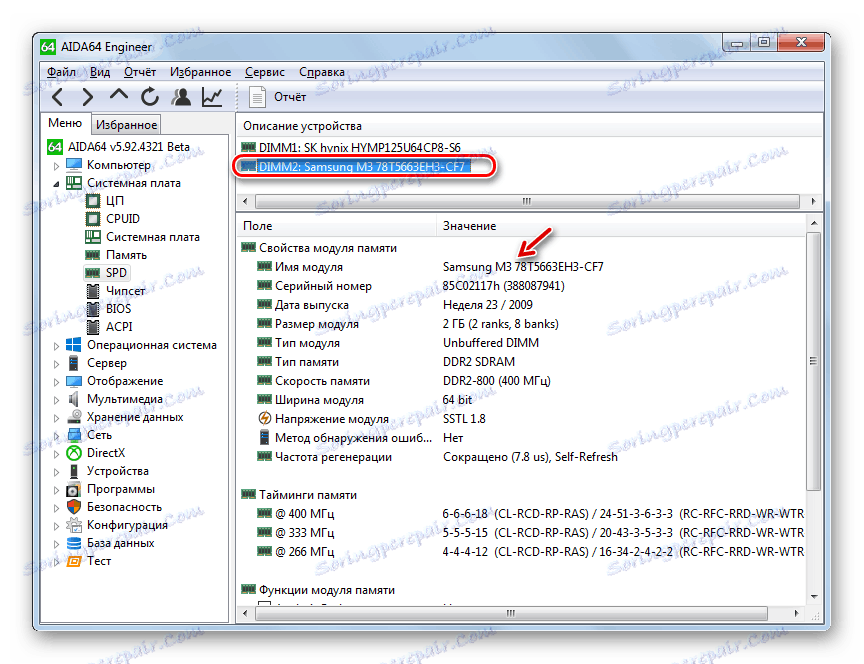Expand the Безопасность tree node
Viewport: 864px width, 664px height.
(x=56, y=508)
